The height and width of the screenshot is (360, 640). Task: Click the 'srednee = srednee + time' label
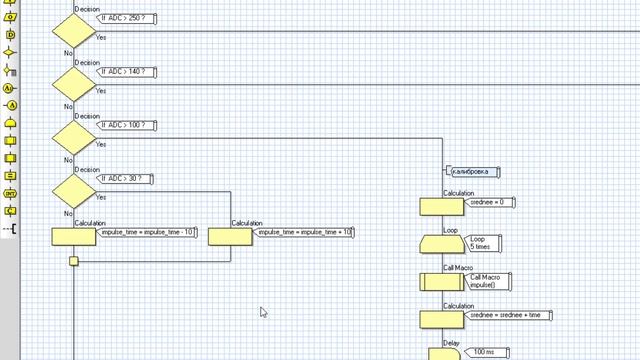coord(509,315)
